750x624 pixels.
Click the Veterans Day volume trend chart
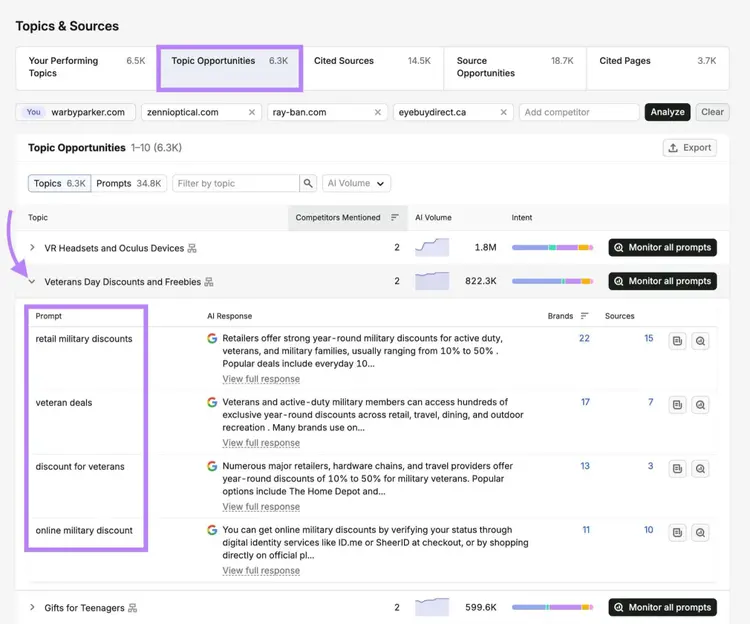(x=432, y=281)
